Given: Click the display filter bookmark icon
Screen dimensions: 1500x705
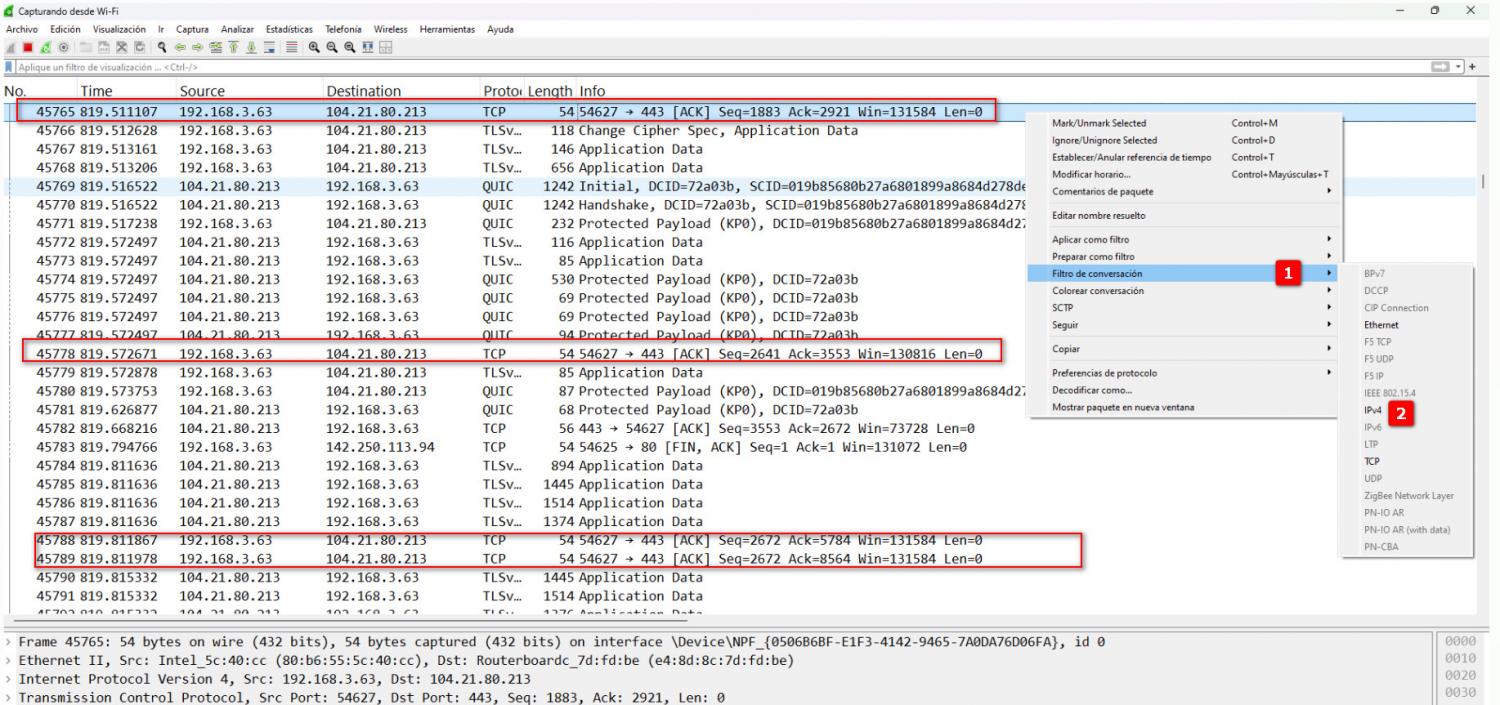Looking at the screenshot, I should tap(10, 66).
